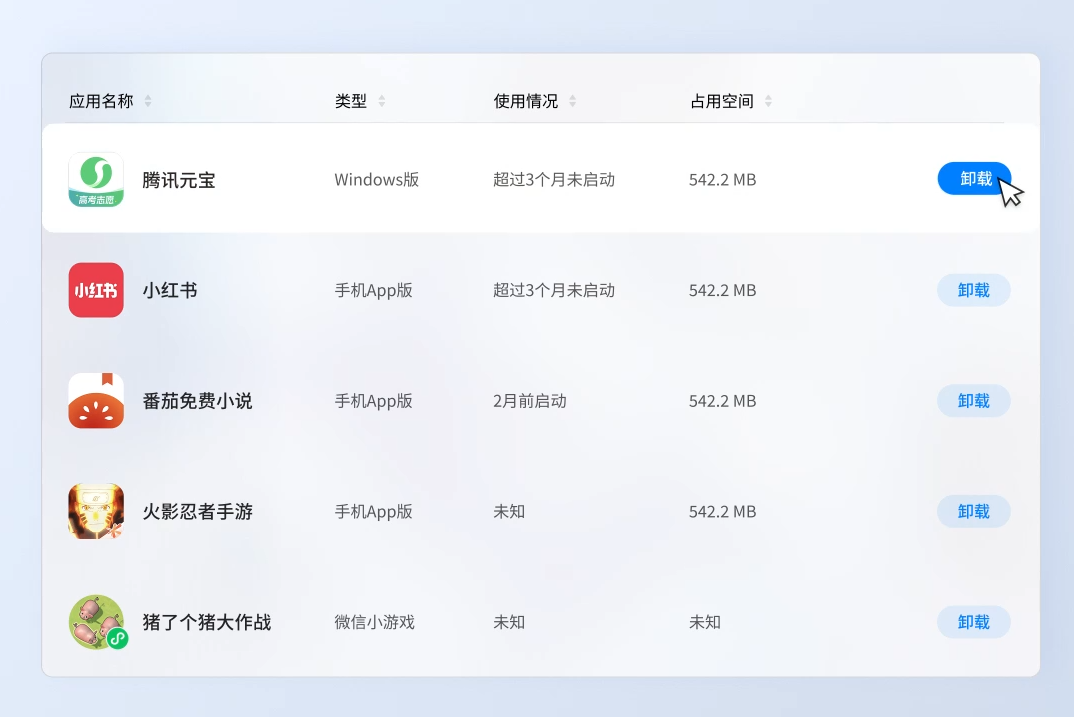Uninstall 腾讯元宝 with the 卸载 button
The width and height of the screenshot is (1074, 717).
(974, 179)
